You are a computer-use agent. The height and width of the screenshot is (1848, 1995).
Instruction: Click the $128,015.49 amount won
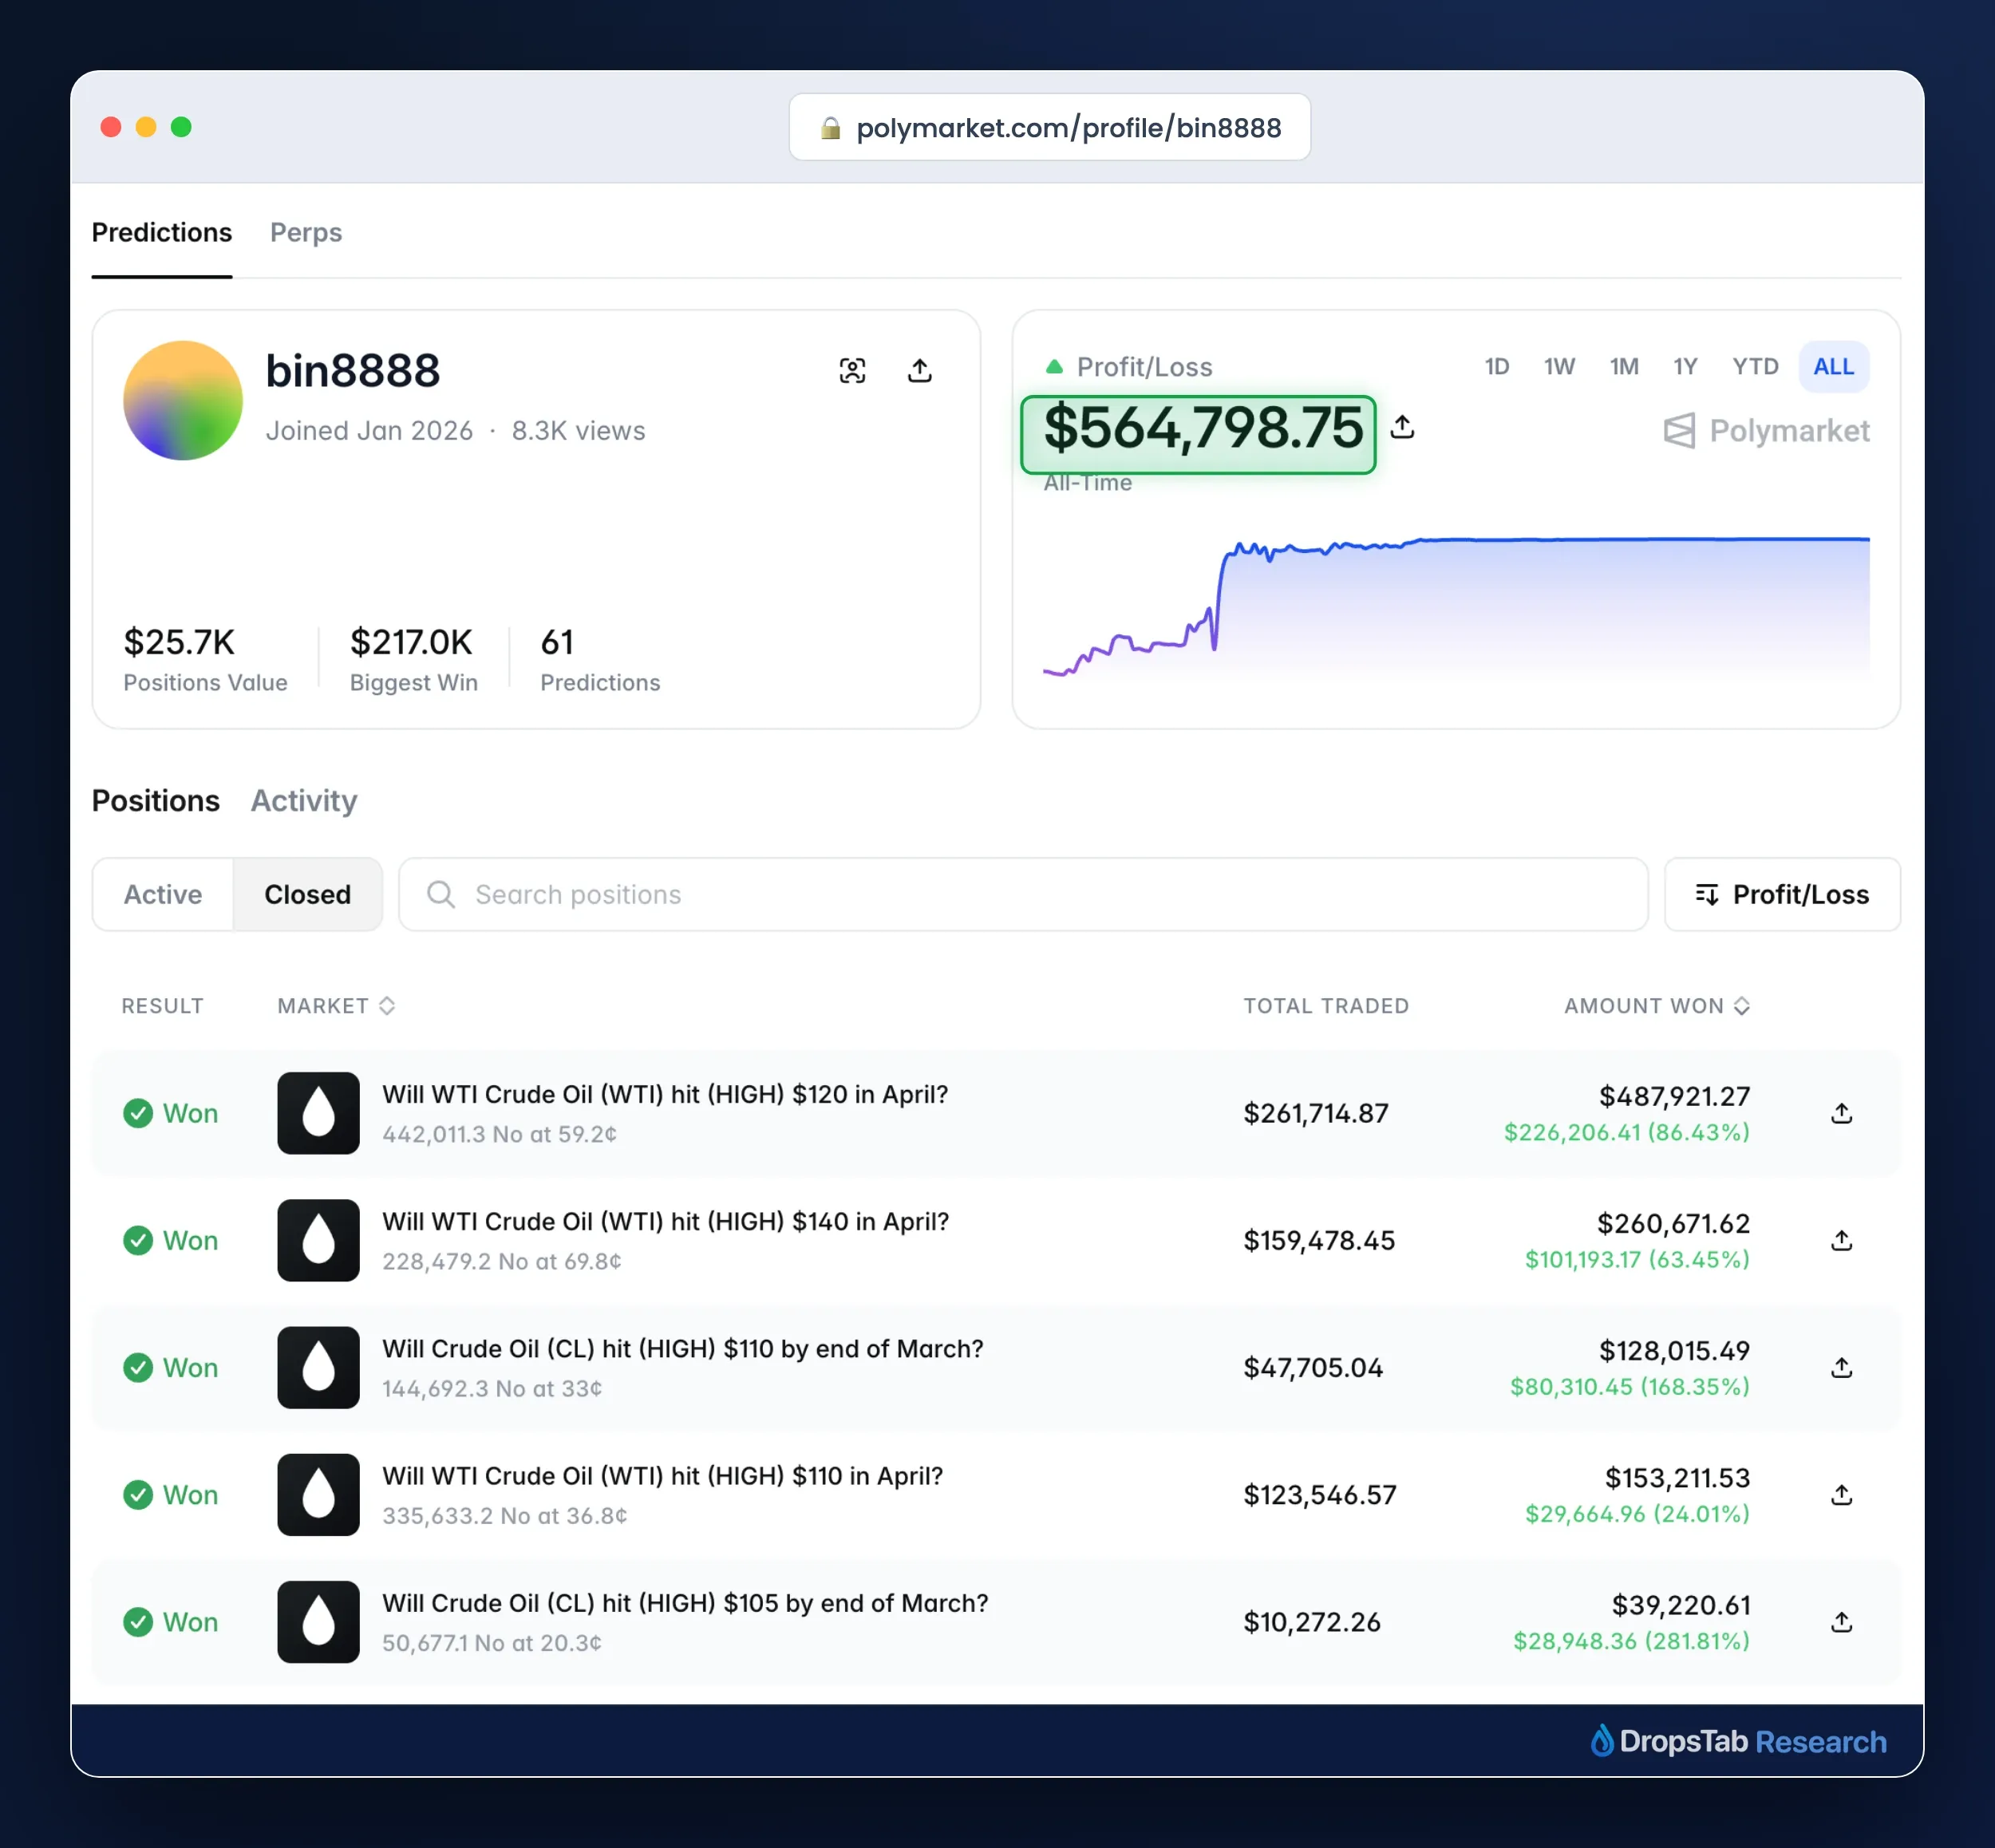point(1675,1350)
